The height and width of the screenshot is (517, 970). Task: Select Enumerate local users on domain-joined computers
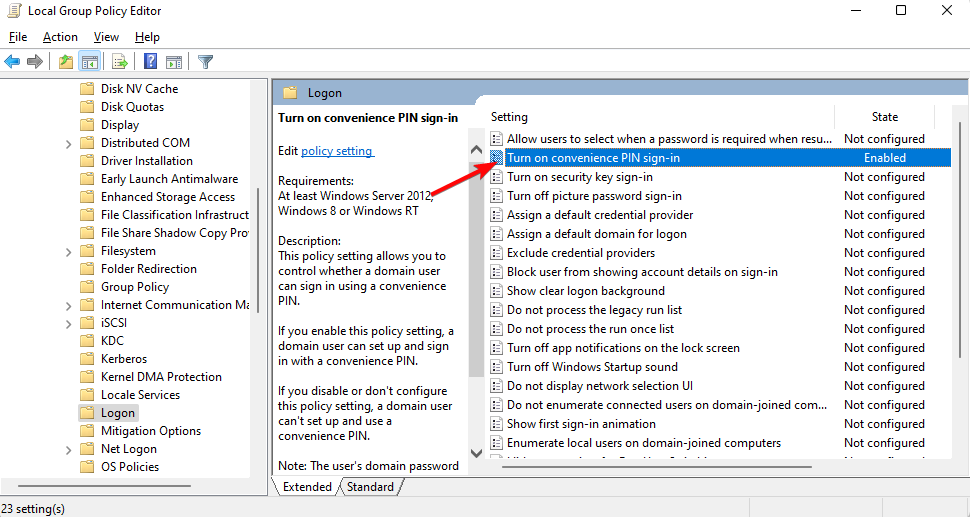pos(643,443)
